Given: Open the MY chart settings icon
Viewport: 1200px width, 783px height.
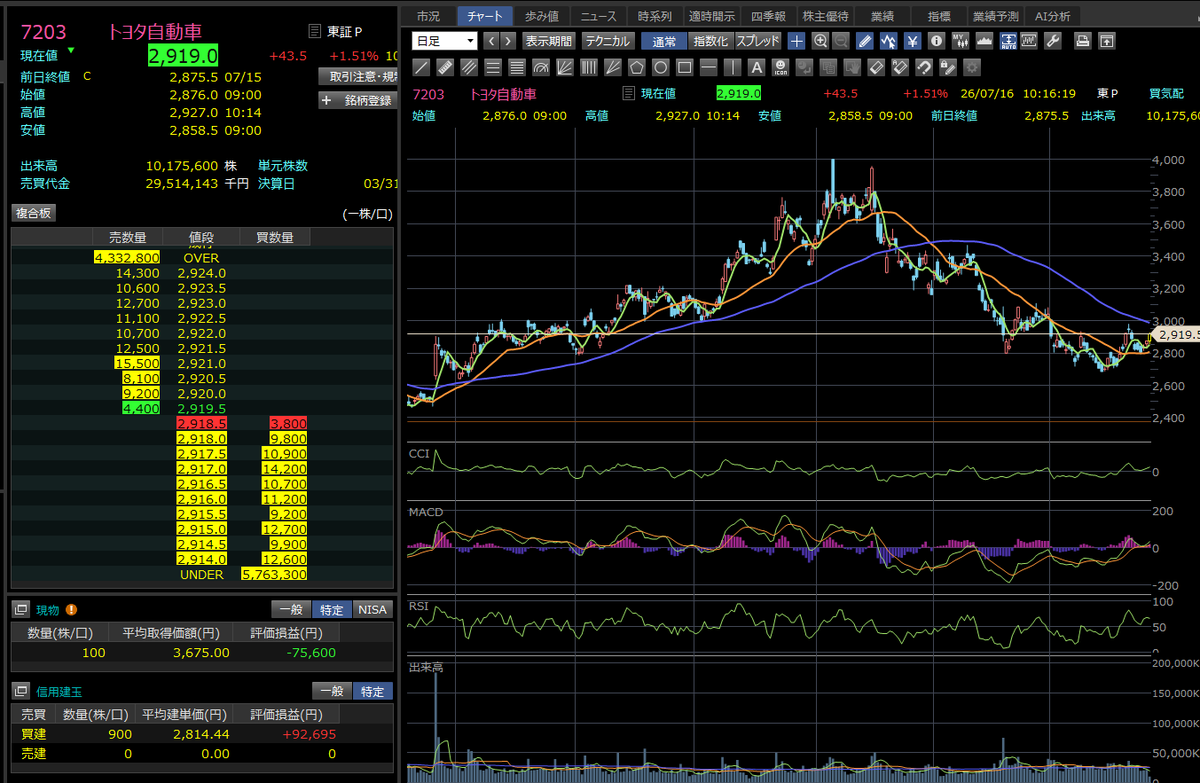Looking at the screenshot, I should 961,41.
